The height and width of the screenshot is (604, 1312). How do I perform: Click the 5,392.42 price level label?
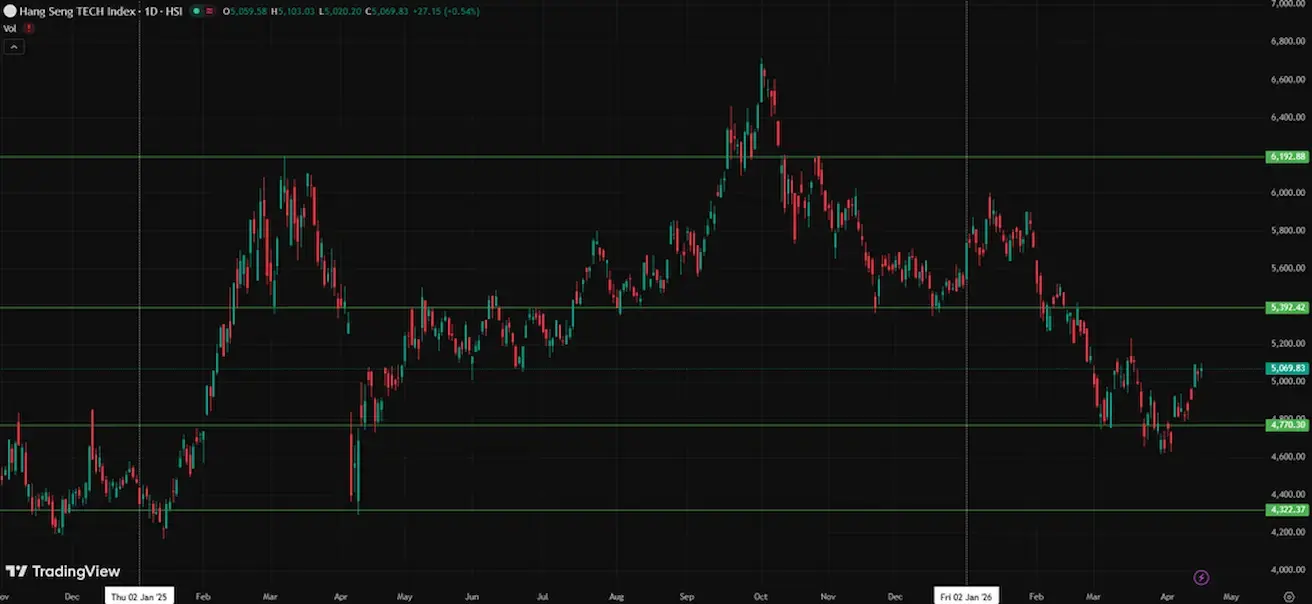(1287, 308)
